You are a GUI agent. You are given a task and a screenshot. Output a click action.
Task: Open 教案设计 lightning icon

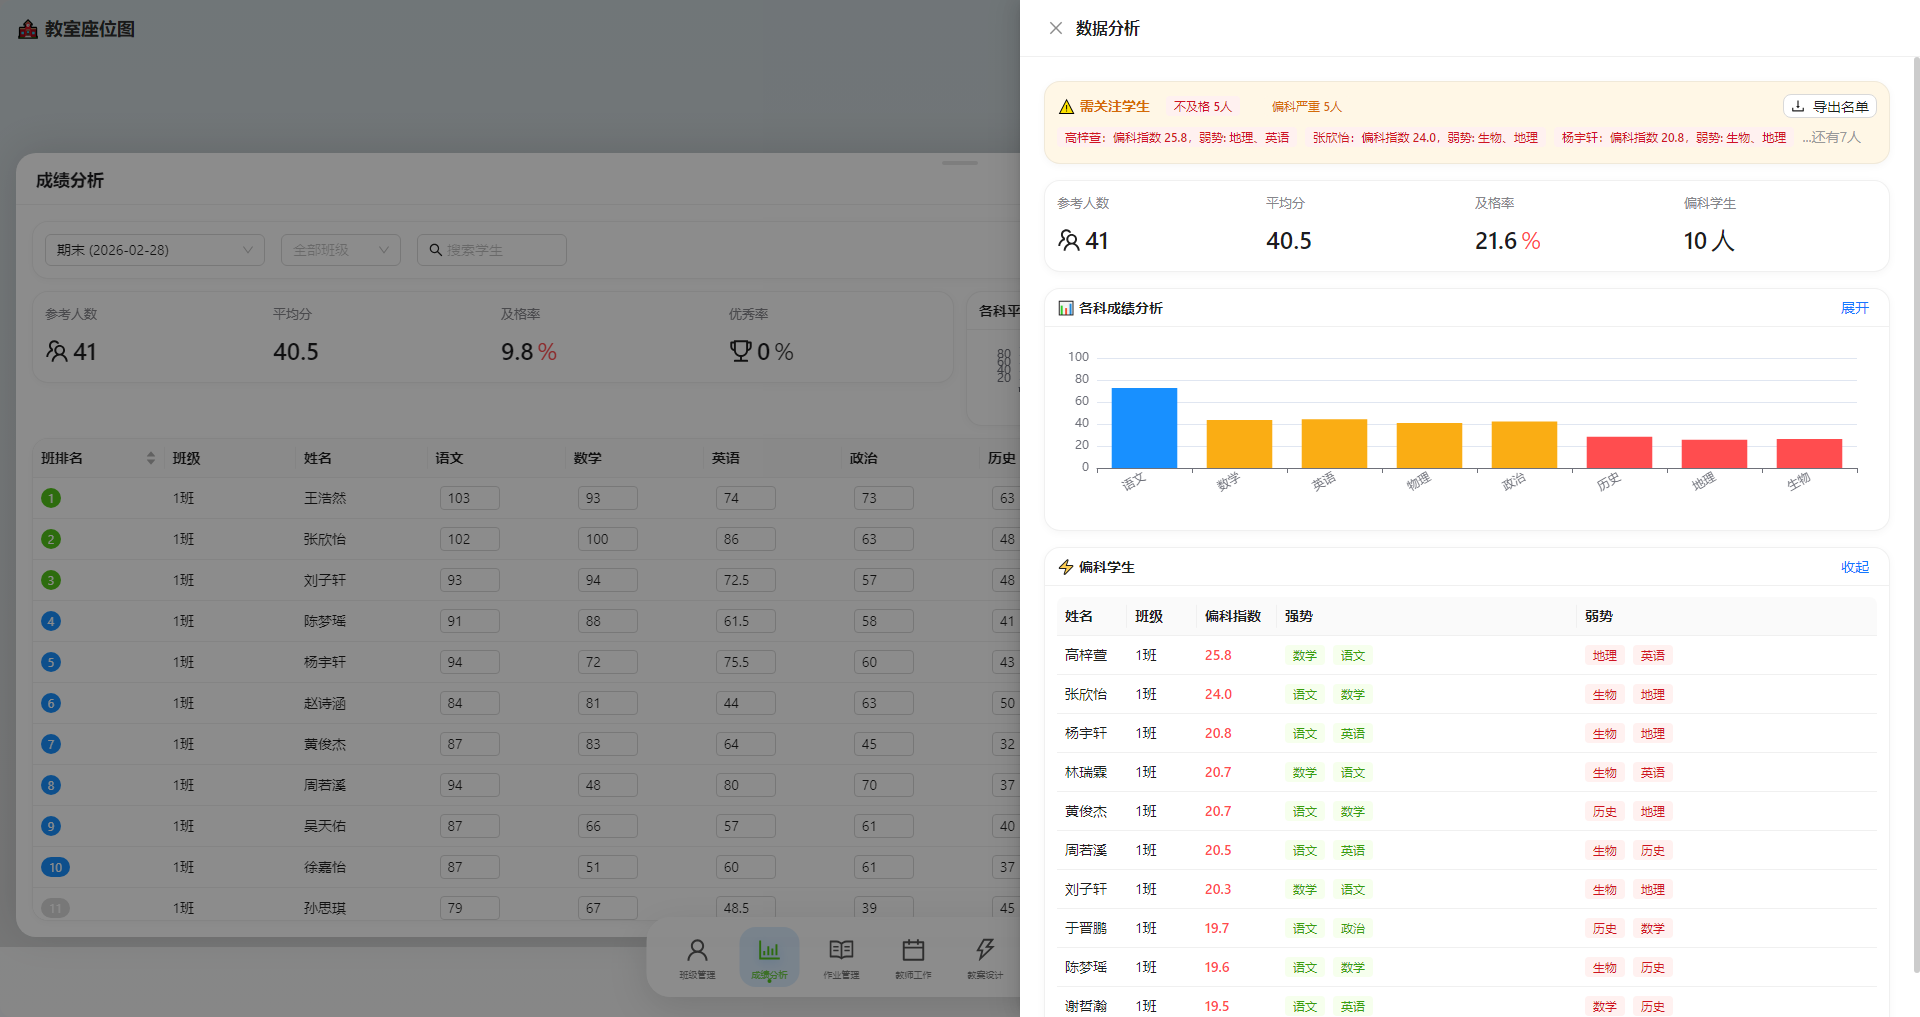point(985,957)
